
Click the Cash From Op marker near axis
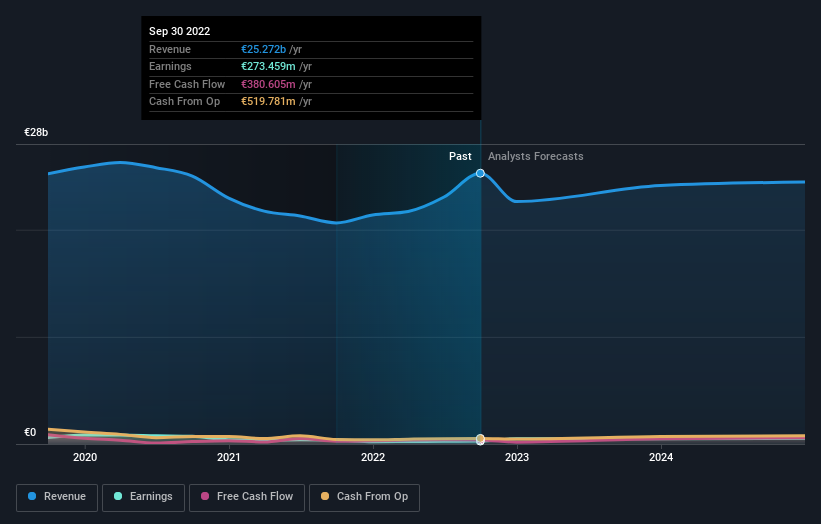[x=480, y=438]
